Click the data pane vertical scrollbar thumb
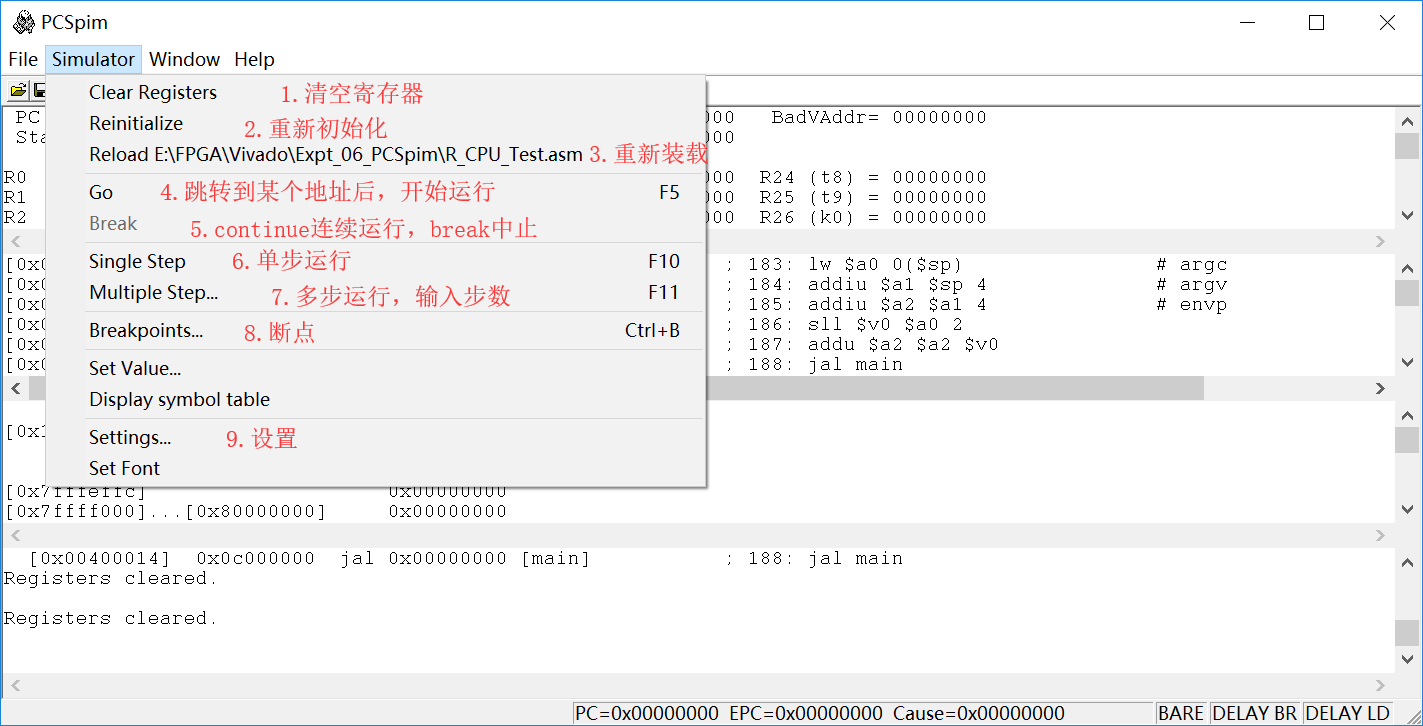The height and width of the screenshot is (726, 1423). [x=1406, y=441]
